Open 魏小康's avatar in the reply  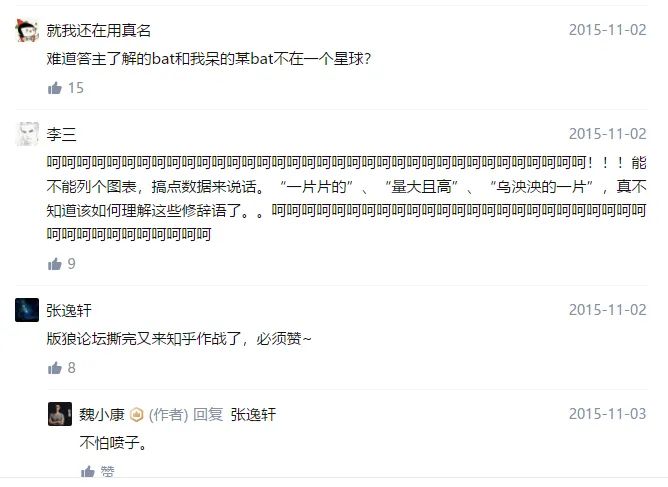click(60, 414)
